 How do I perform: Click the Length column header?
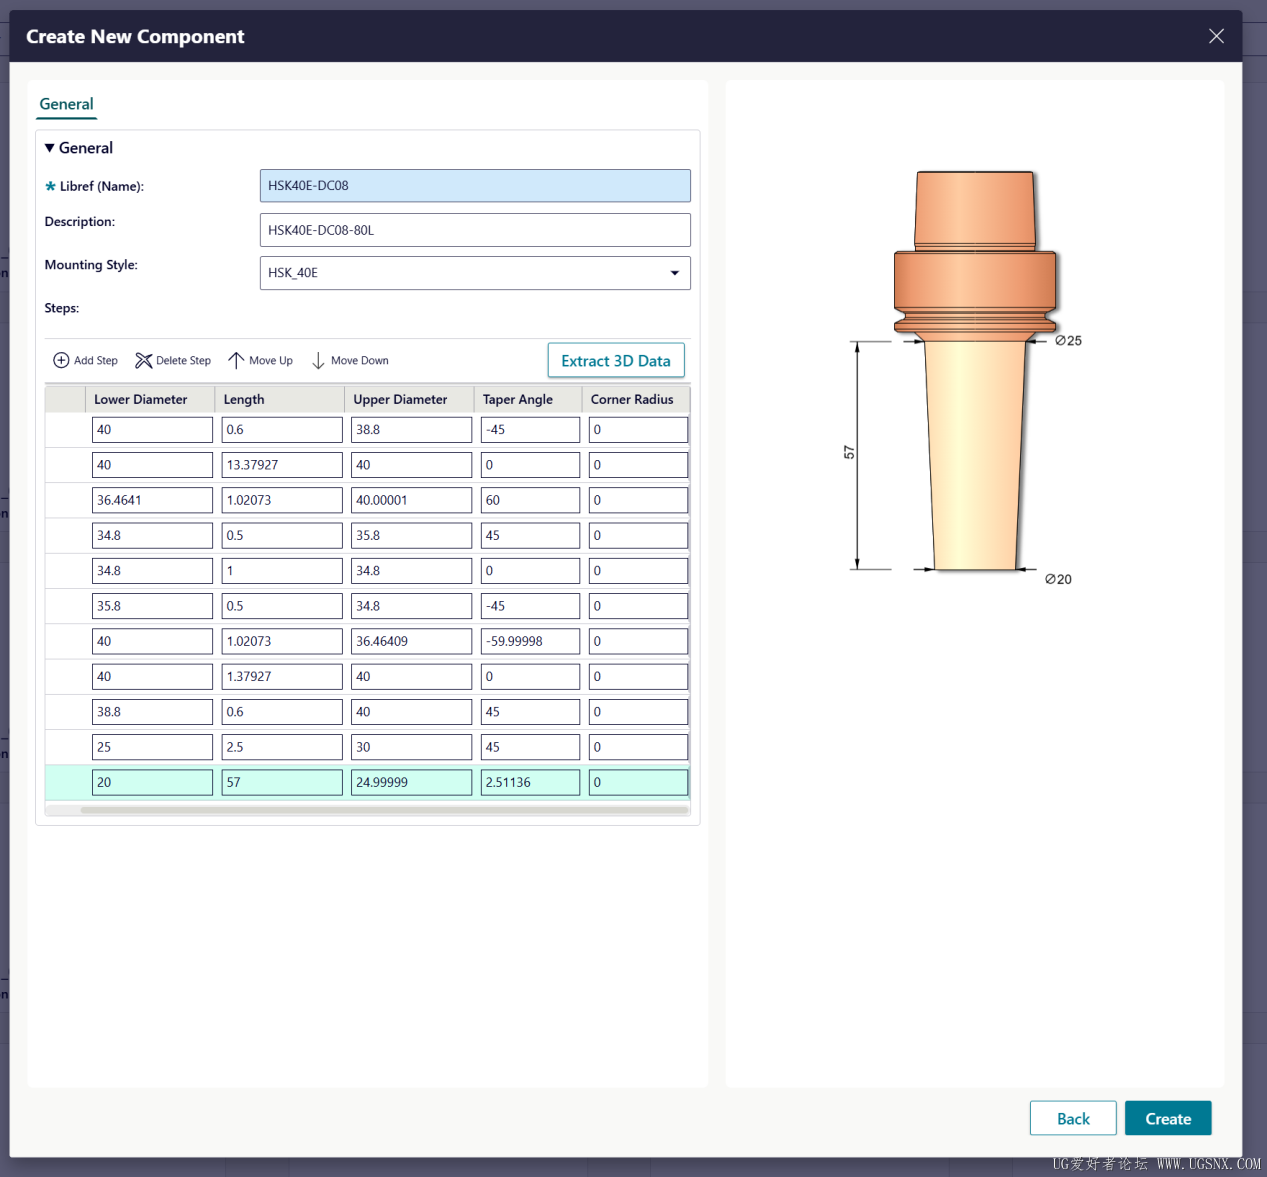click(x=280, y=399)
